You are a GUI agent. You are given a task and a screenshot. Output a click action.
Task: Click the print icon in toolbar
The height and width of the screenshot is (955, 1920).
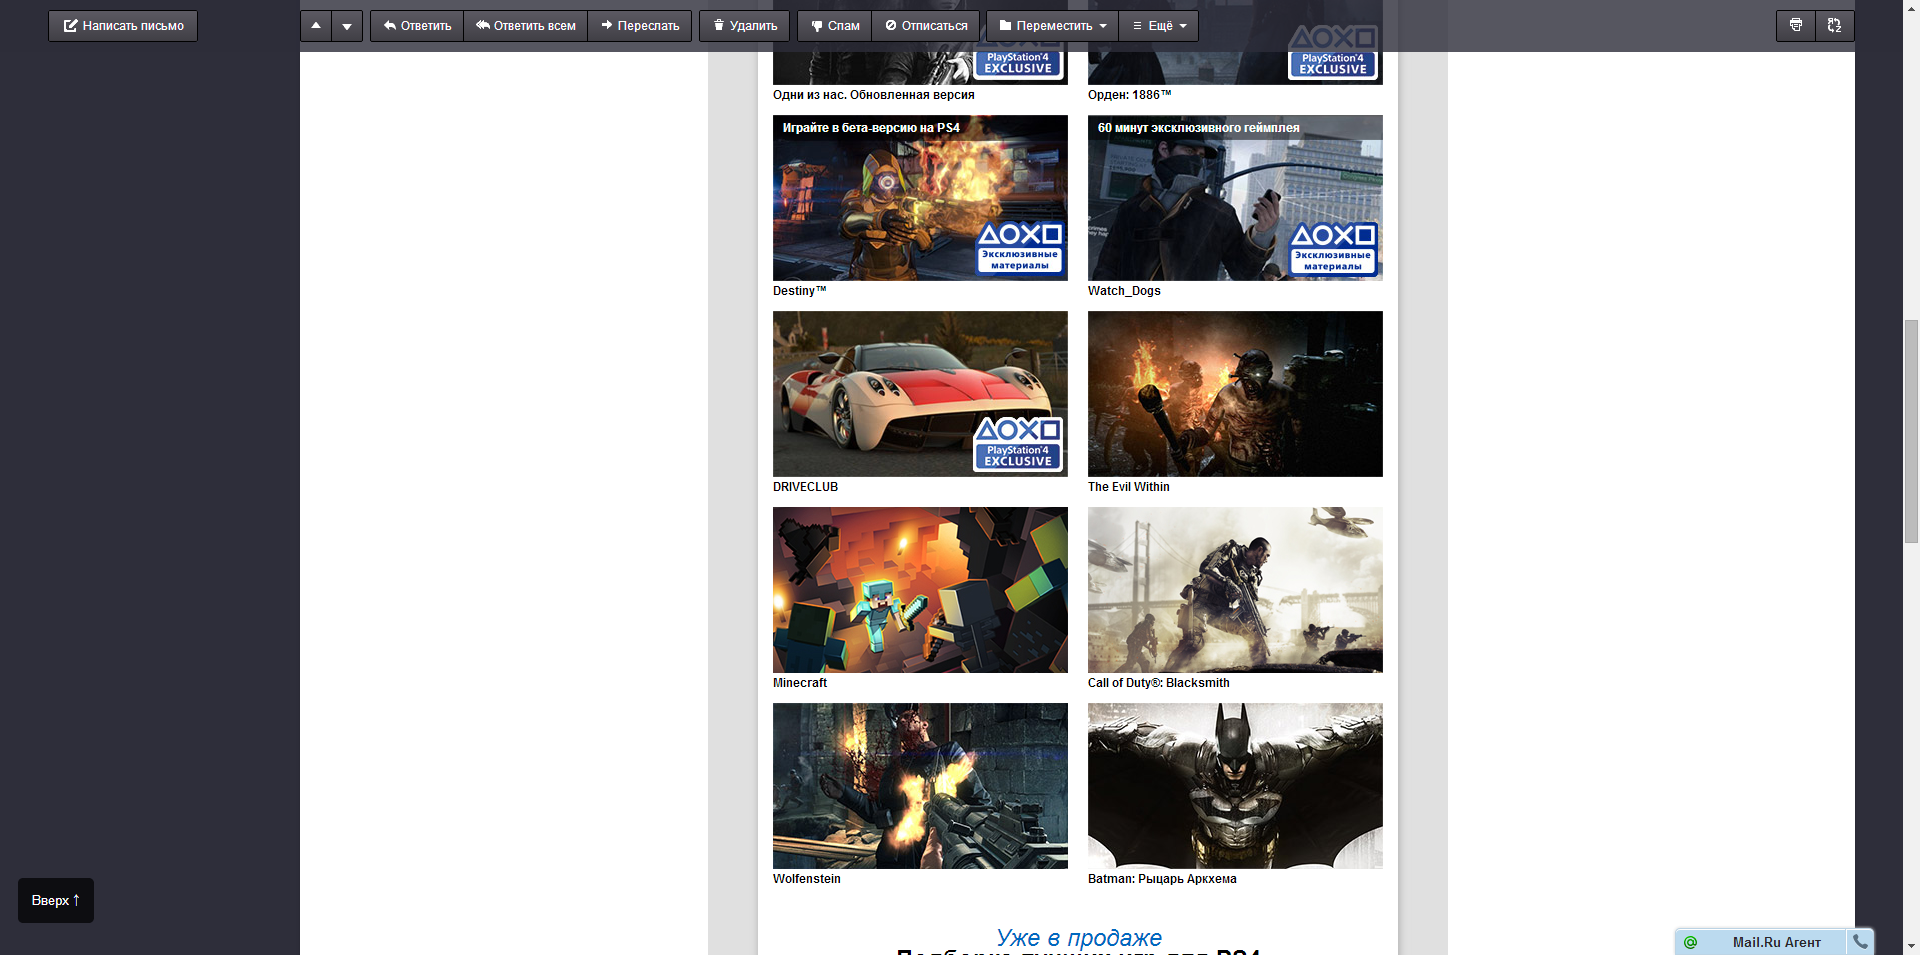pyautogui.click(x=1796, y=26)
